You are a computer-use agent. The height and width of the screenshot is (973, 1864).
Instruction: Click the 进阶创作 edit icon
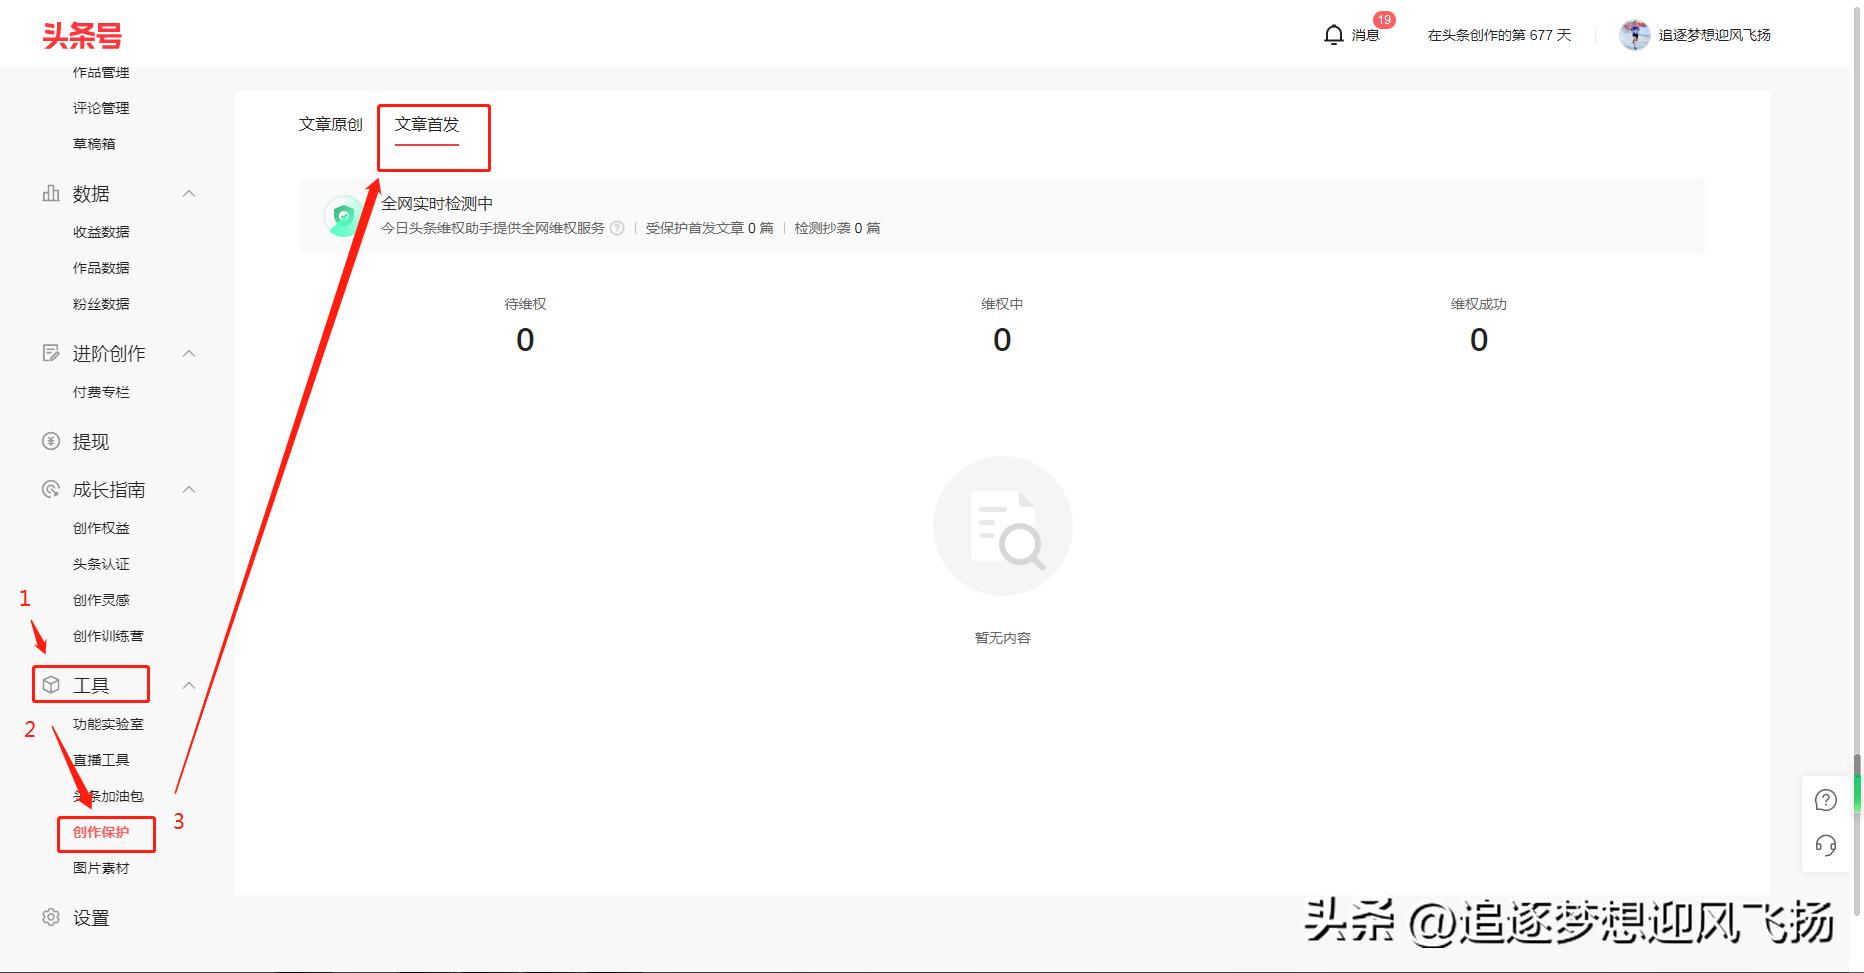(51, 353)
